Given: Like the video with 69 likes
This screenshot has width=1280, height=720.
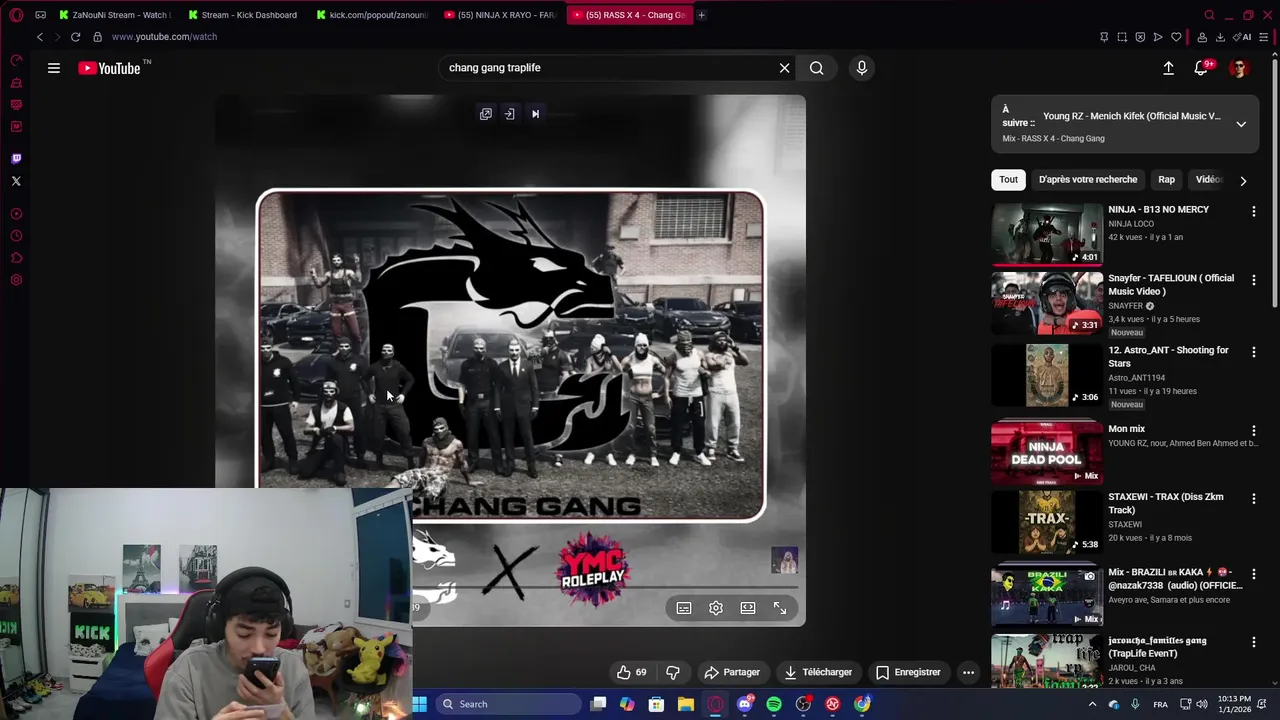Looking at the screenshot, I should coord(631,672).
